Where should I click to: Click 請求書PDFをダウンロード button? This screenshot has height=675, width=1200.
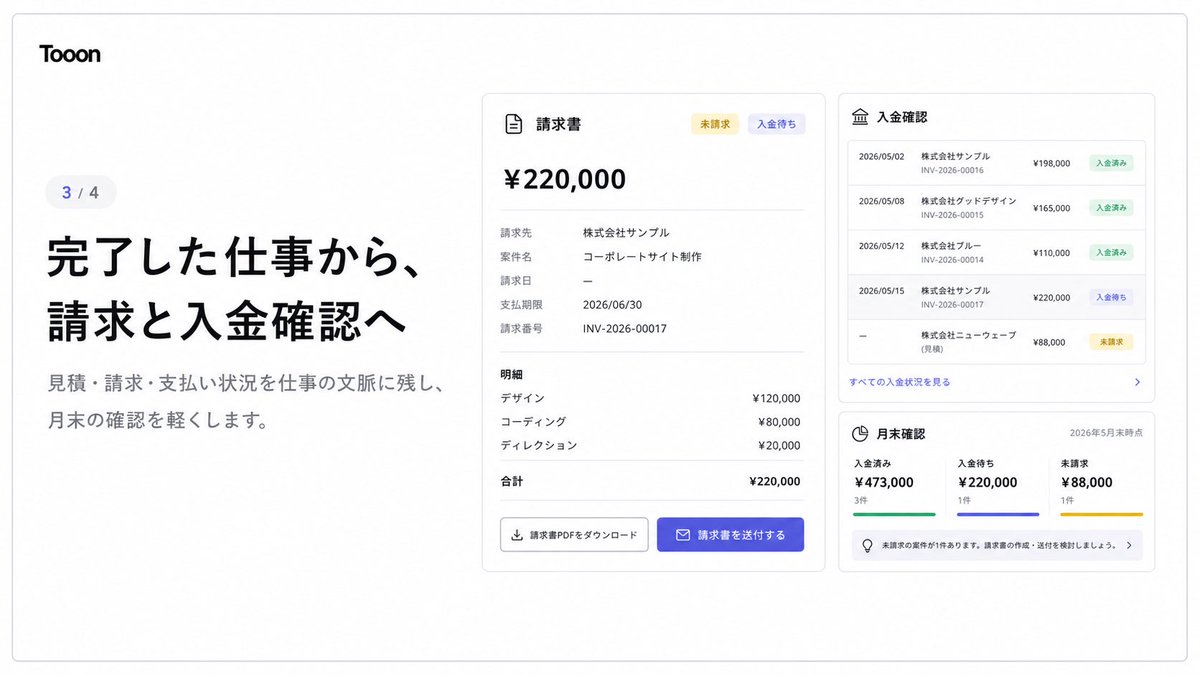click(x=574, y=535)
